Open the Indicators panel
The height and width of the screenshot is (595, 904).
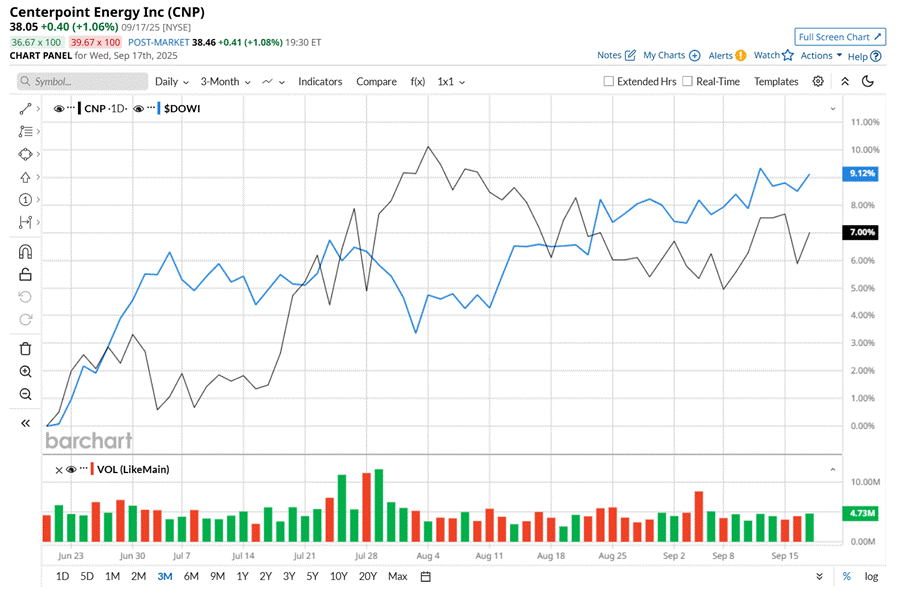[x=320, y=81]
